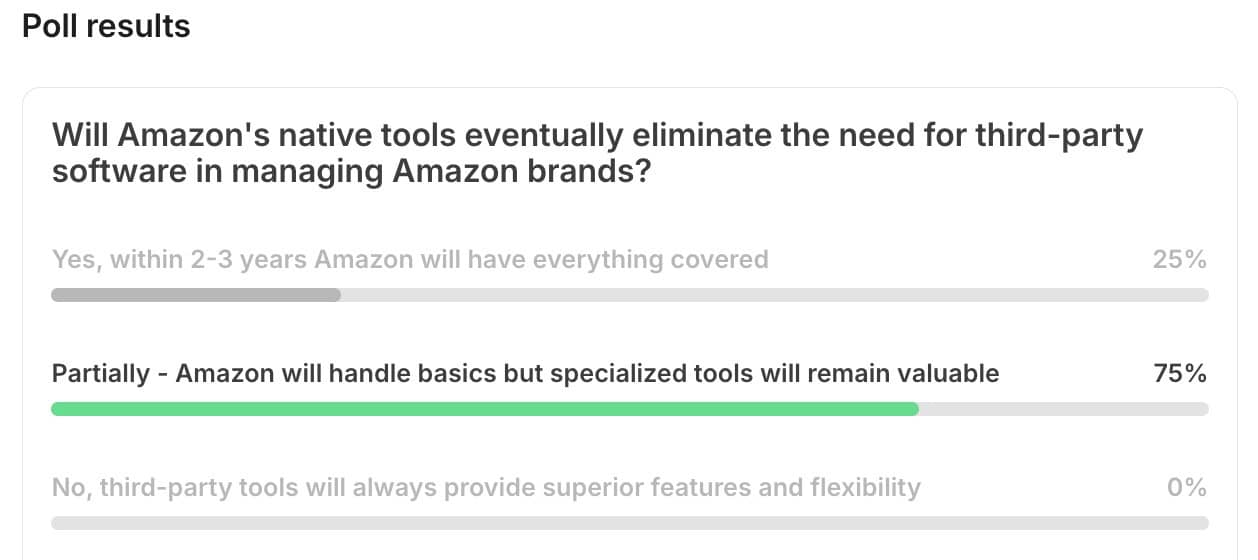Click the "Poll results" heading
Screen dimensions: 1258x560
[106, 26]
